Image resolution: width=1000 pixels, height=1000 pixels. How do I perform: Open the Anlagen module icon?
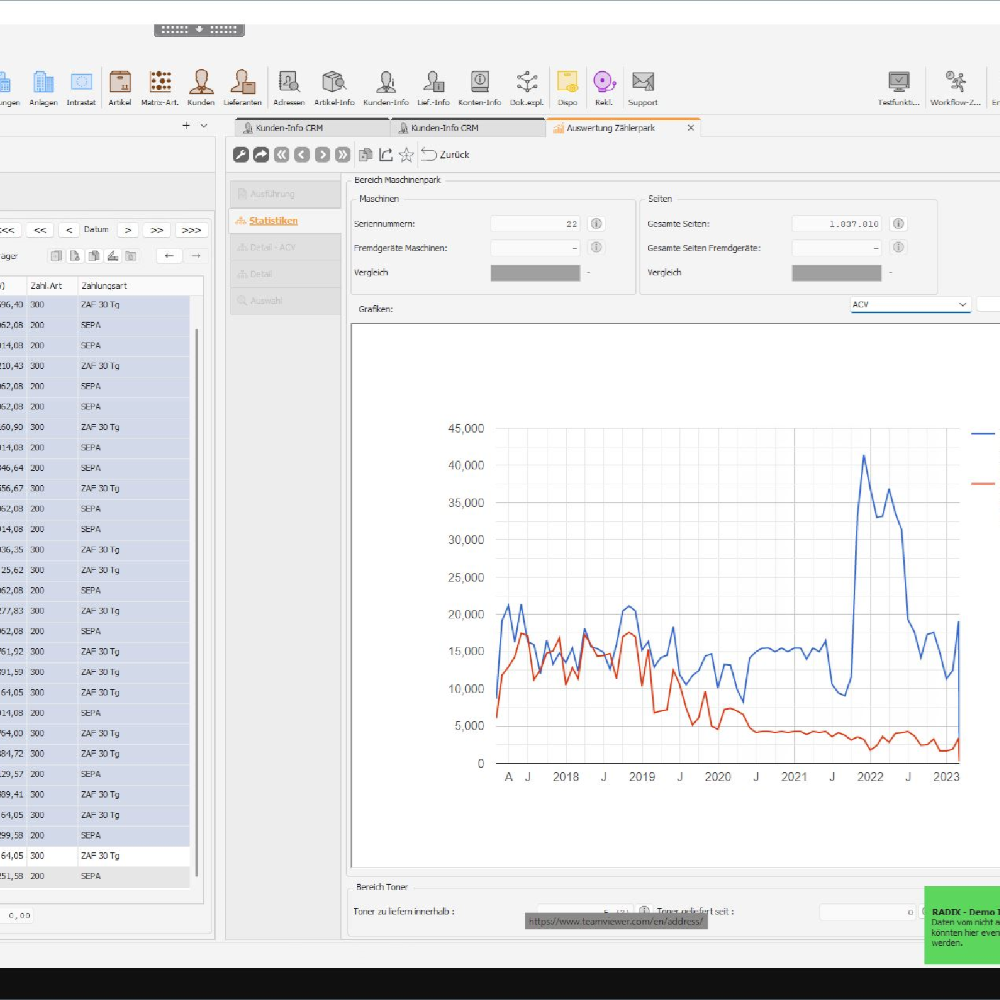43,87
